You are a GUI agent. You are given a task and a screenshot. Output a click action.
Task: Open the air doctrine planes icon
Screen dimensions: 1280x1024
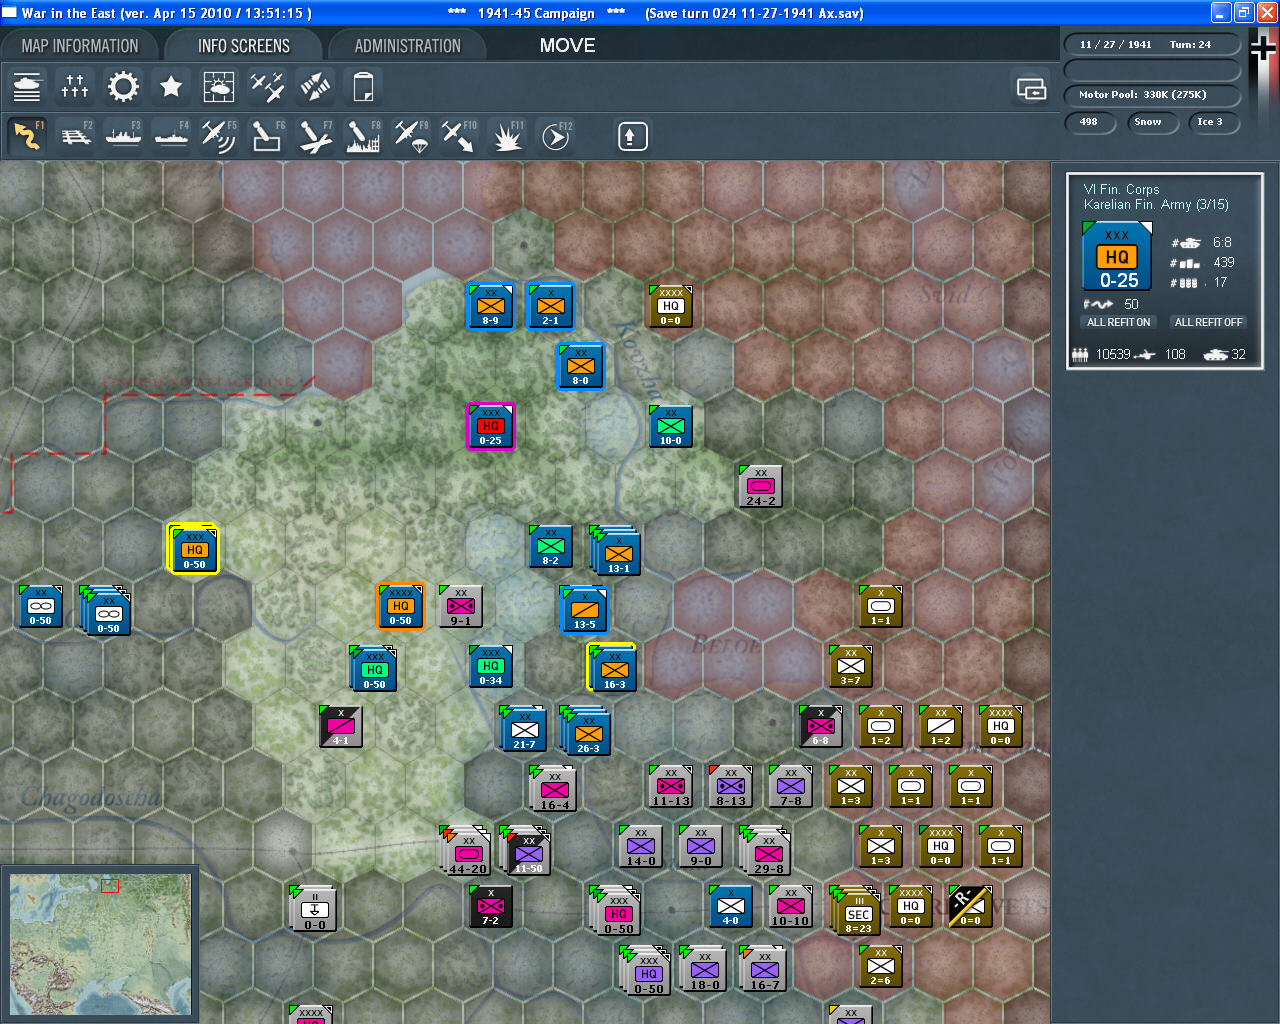coord(267,87)
